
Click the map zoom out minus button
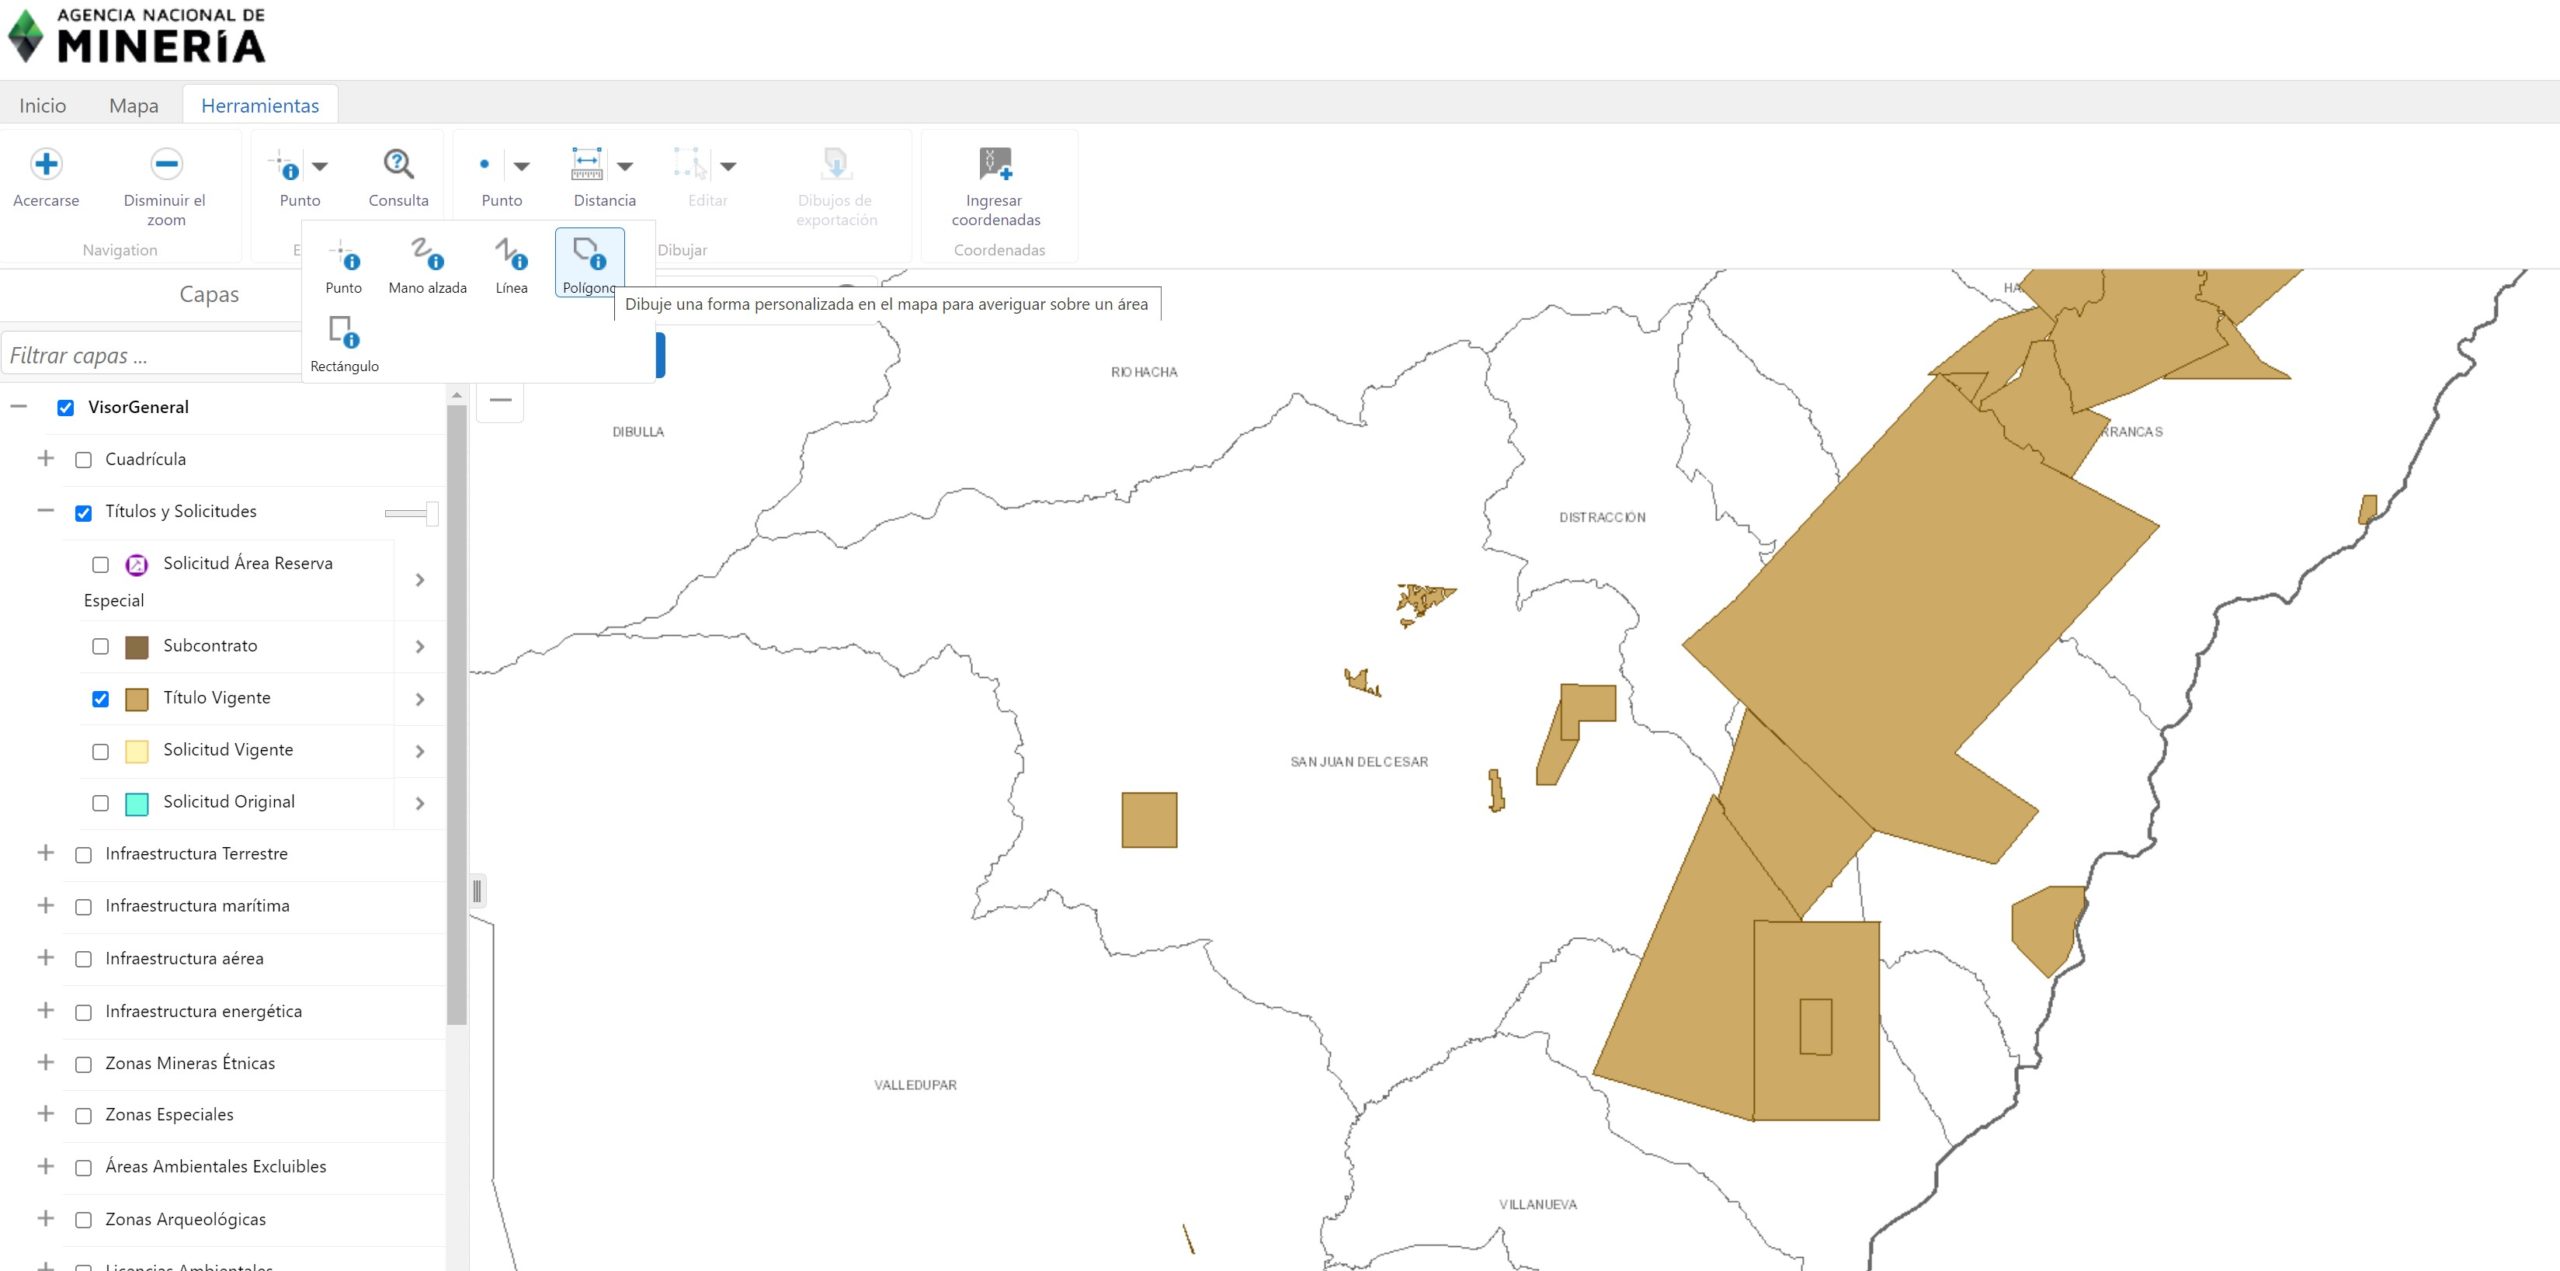(500, 400)
